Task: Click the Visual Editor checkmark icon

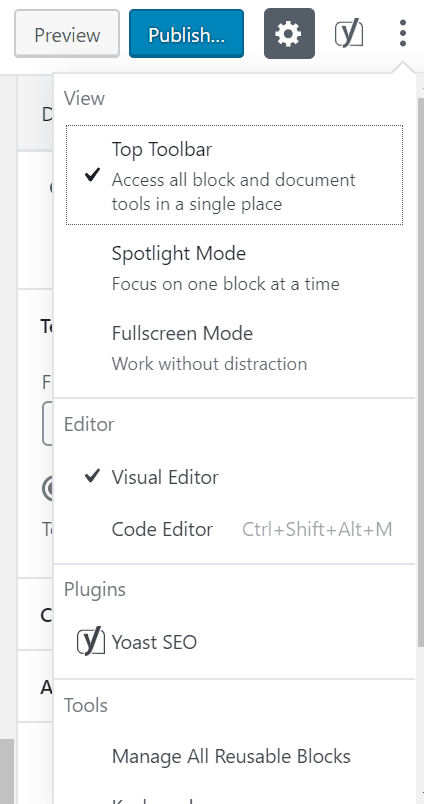Action: click(x=92, y=477)
